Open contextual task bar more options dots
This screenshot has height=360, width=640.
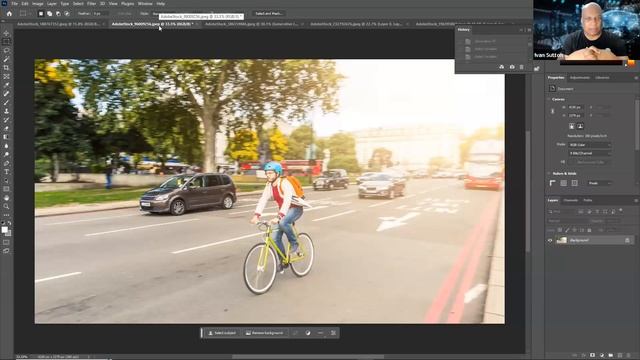click(320, 333)
